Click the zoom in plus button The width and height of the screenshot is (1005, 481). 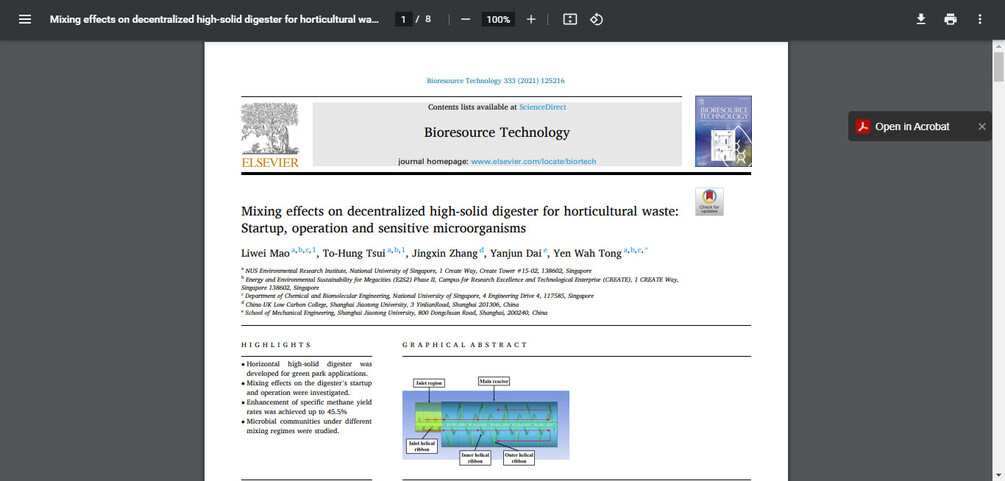(x=531, y=19)
